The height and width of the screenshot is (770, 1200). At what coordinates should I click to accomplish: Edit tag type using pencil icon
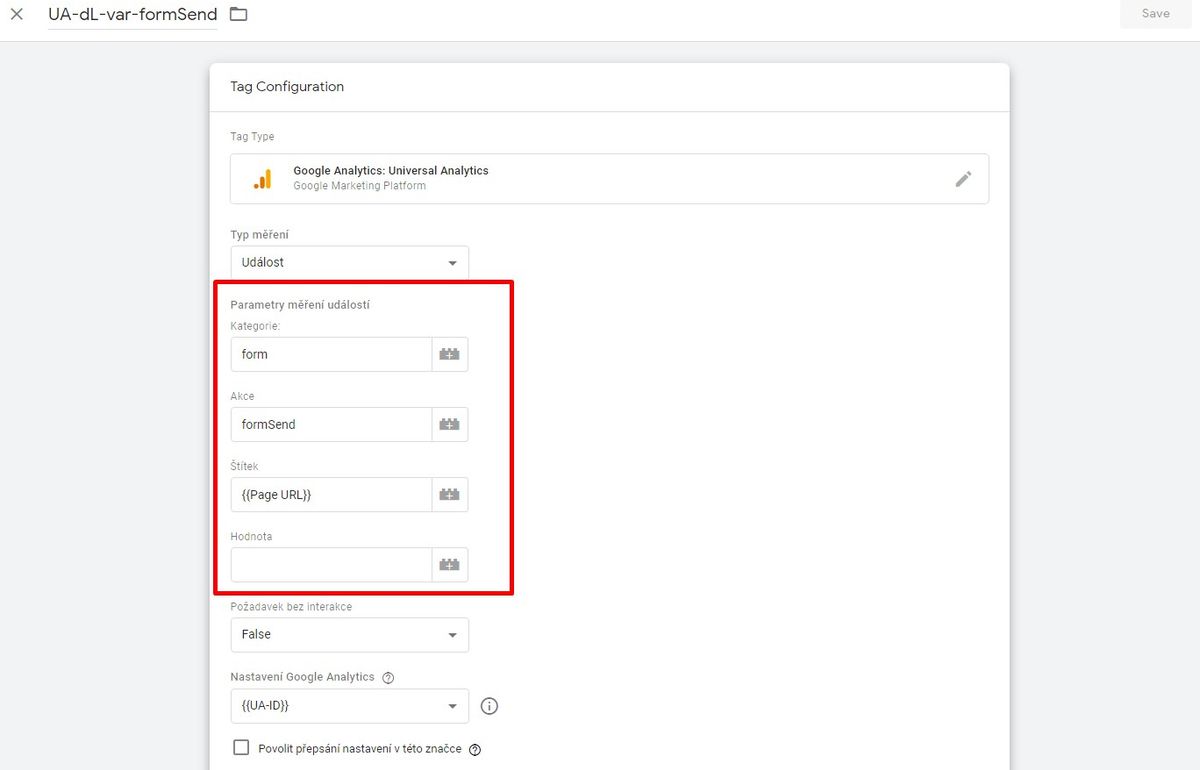[x=963, y=178]
